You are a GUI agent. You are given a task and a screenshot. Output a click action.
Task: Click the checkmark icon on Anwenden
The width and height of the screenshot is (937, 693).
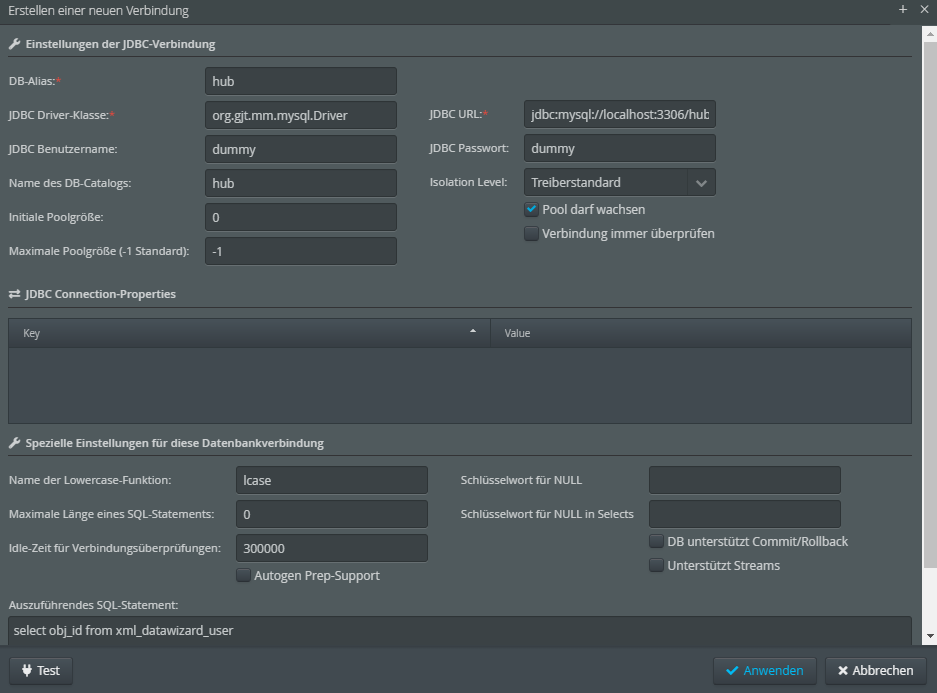tap(732, 670)
